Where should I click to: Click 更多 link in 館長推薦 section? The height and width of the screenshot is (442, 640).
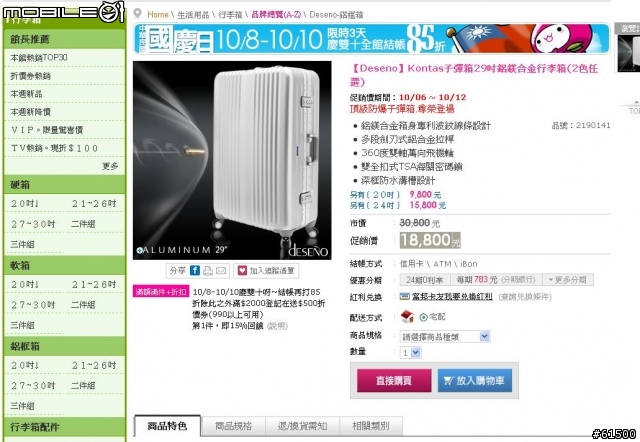tap(110, 166)
